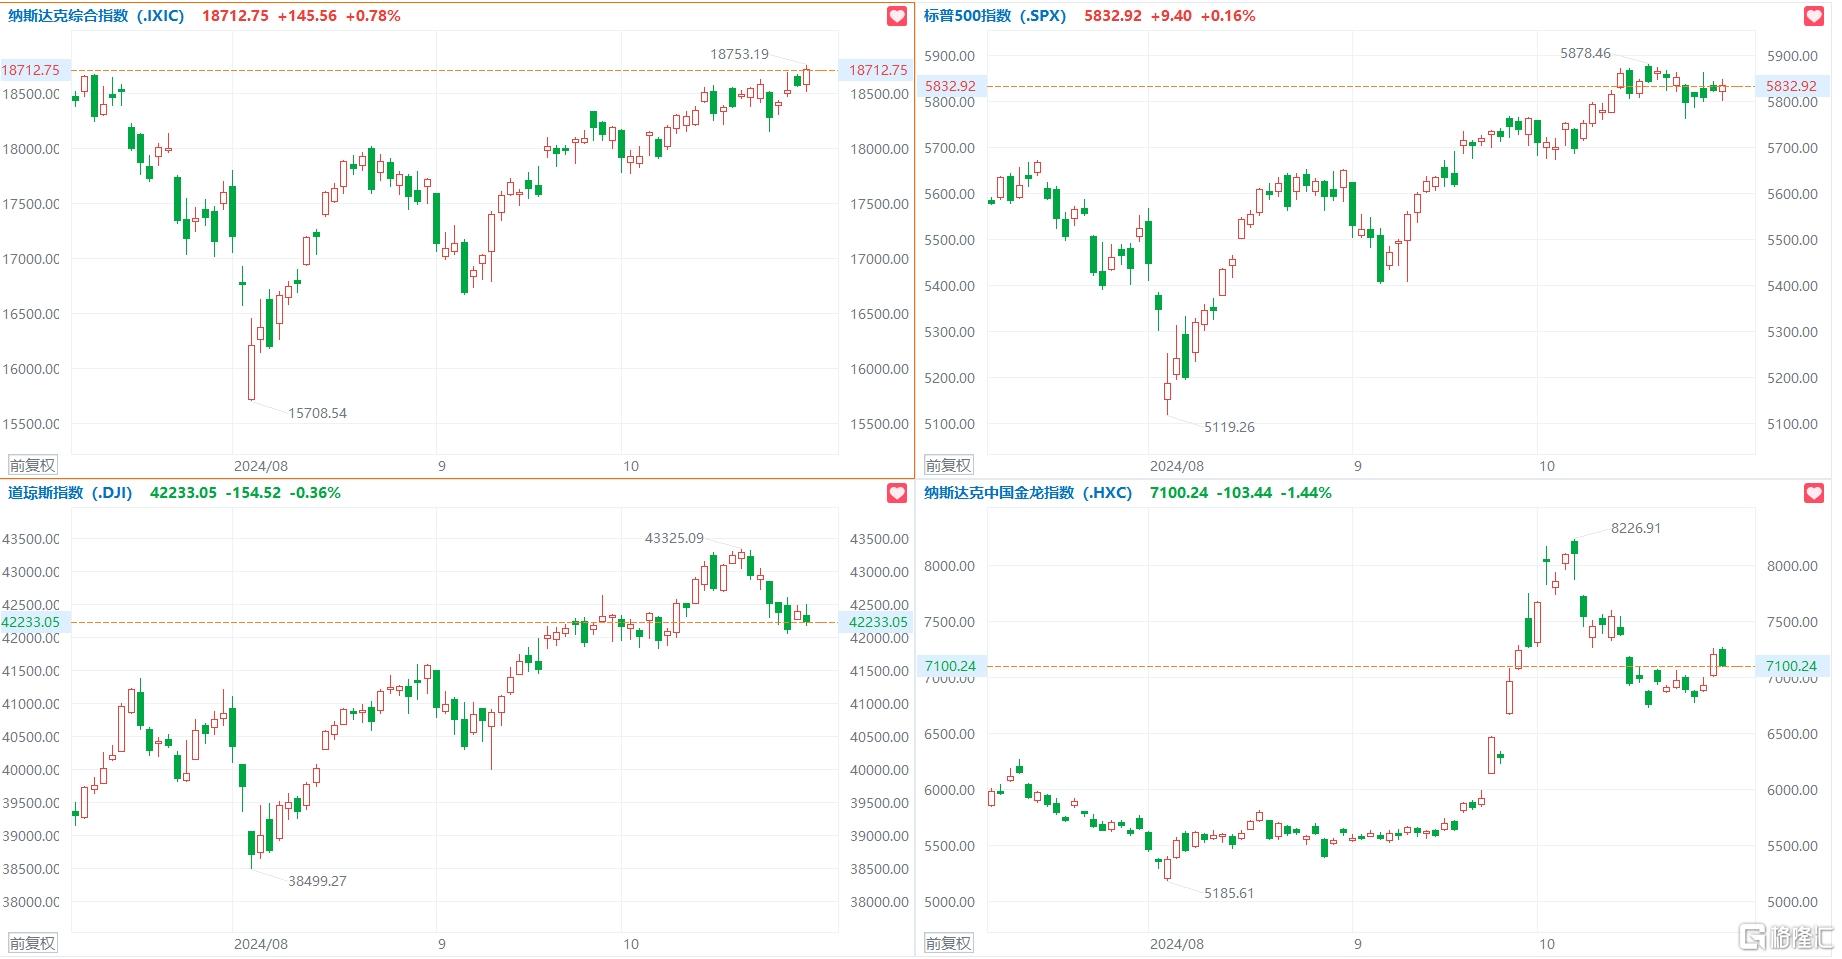Click the 5878.46 high label on S&P chart
Screen dimensions: 1842x959
click(1585, 53)
